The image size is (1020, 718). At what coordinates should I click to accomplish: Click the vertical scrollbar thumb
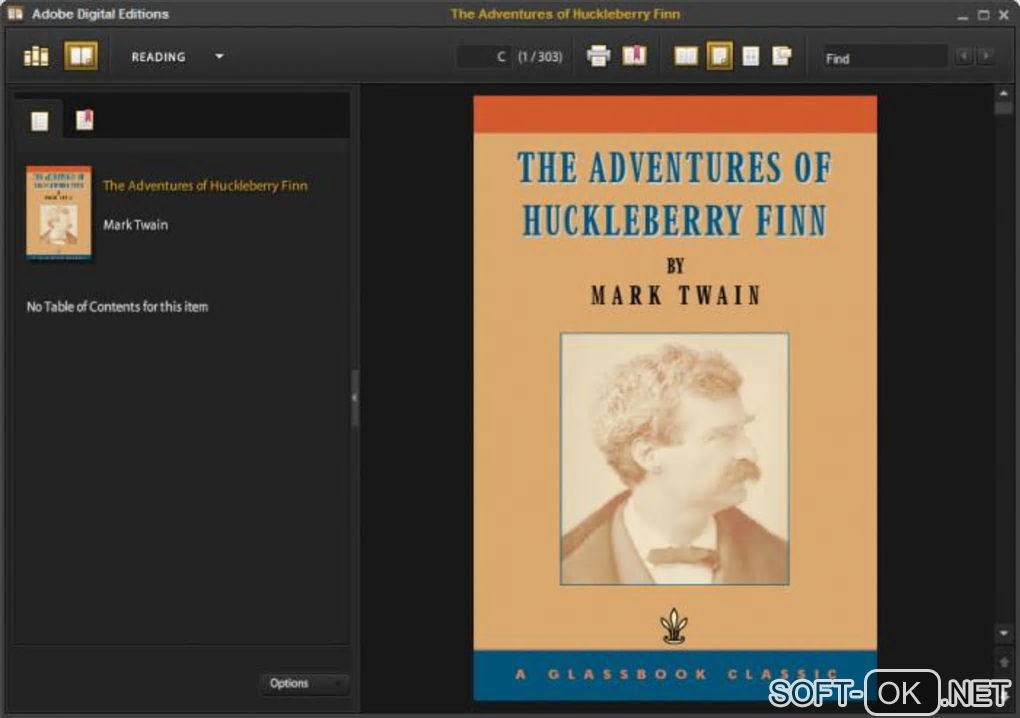pos(1003,109)
